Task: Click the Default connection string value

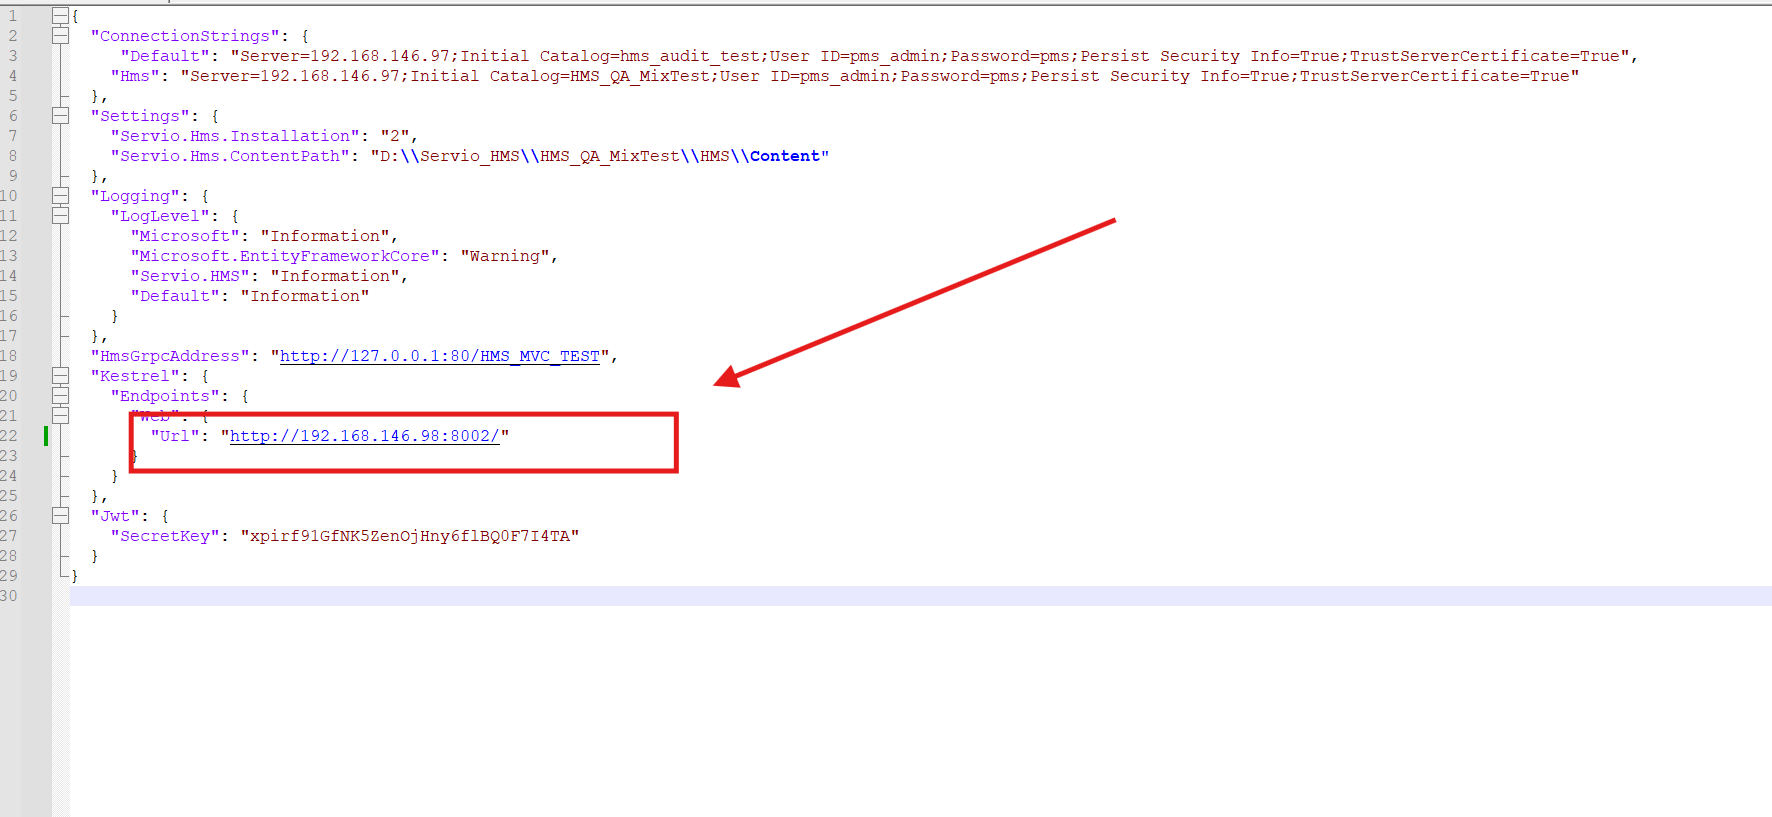Action: pos(929,56)
